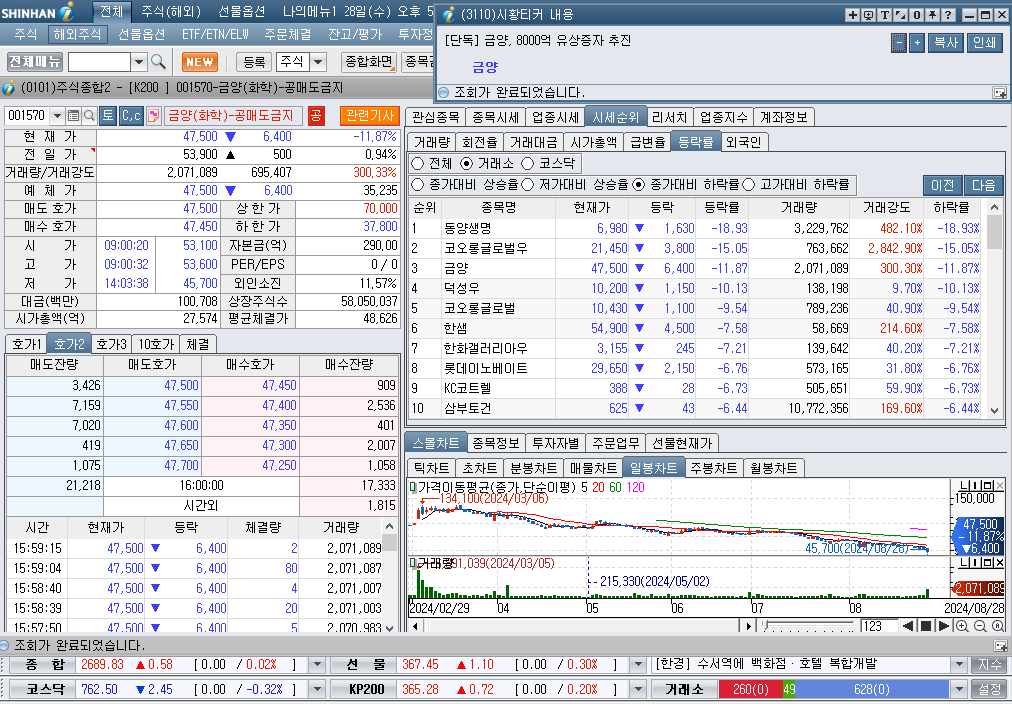This screenshot has height=704, width=1012.
Task: Click the chart auto-fit magnifier A icon
Action: point(998,626)
